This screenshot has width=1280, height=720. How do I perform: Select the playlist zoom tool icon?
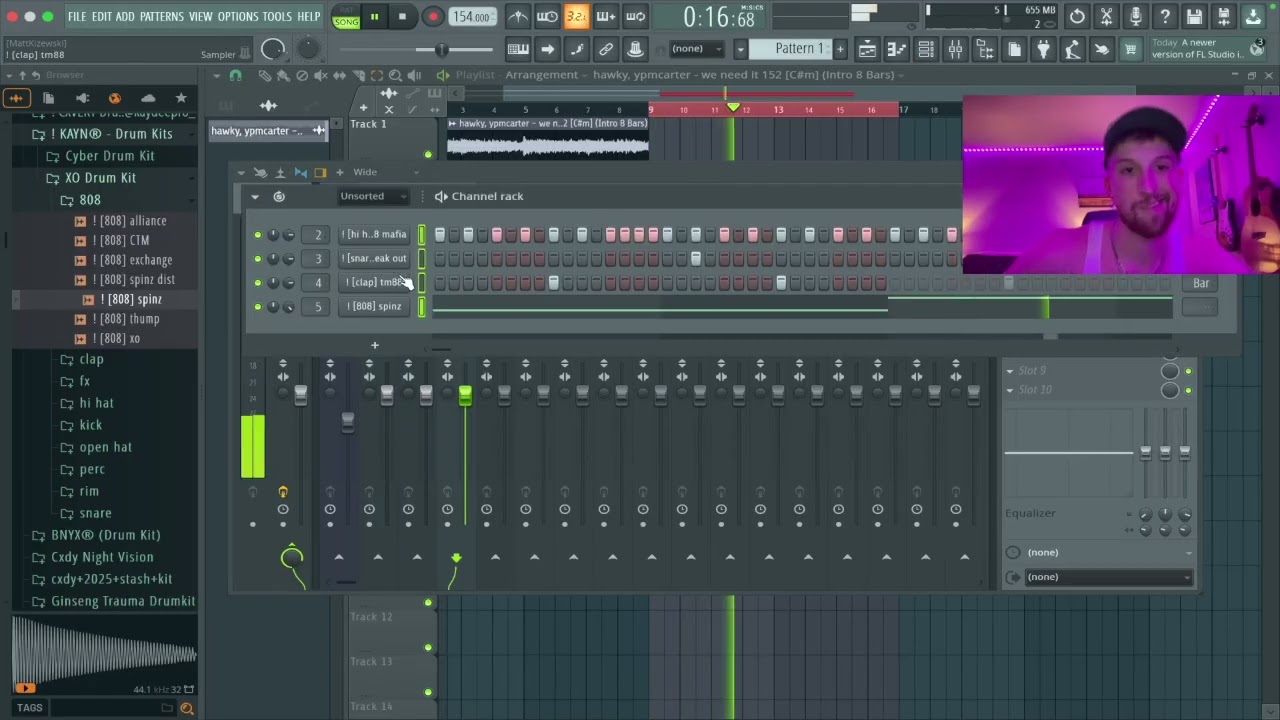[x=395, y=75]
